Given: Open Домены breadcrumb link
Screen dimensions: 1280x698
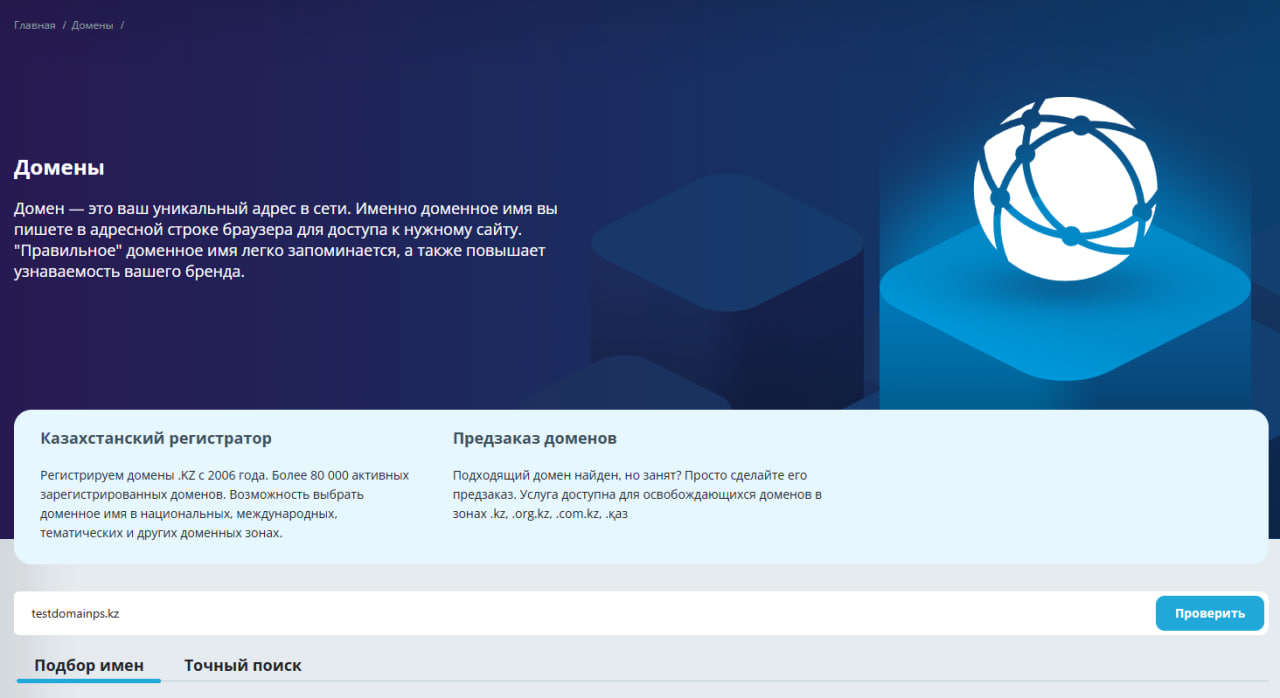Looking at the screenshot, I should point(92,25).
